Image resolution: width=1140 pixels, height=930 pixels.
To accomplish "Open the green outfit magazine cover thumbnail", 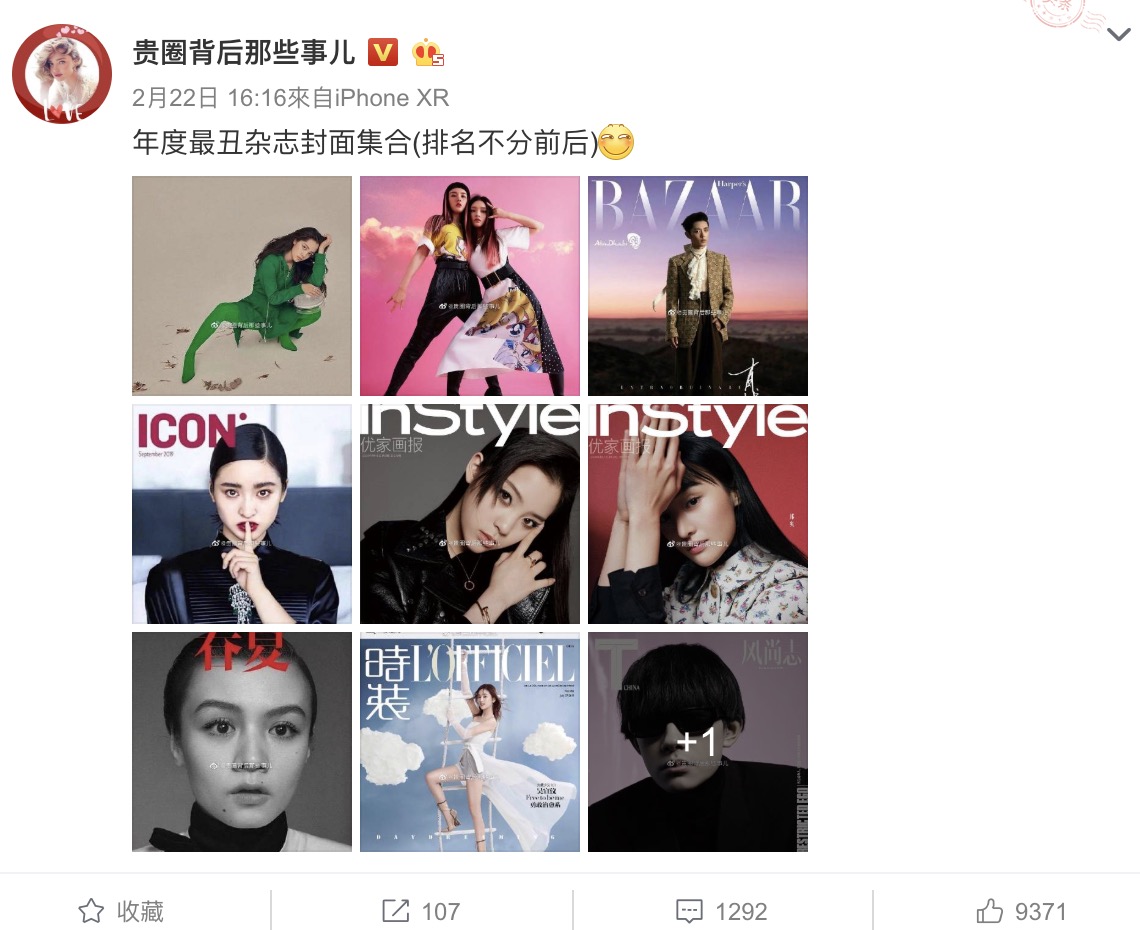I will [x=241, y=286].
